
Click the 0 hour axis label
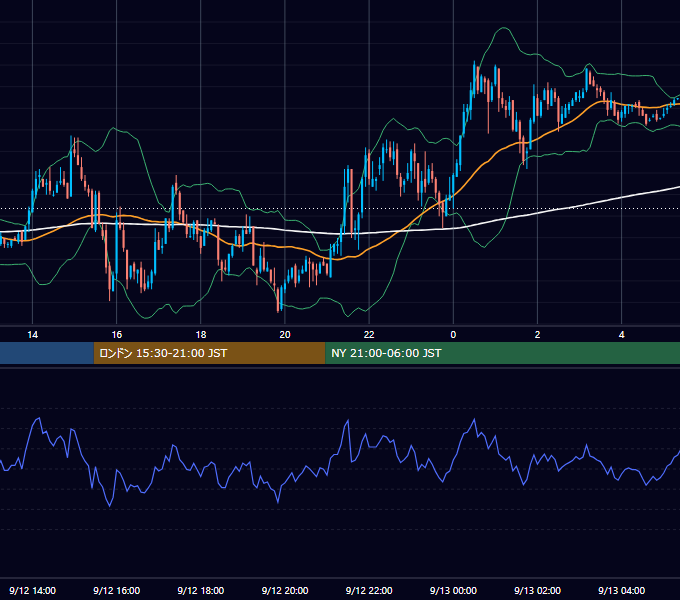coord(453,335)
